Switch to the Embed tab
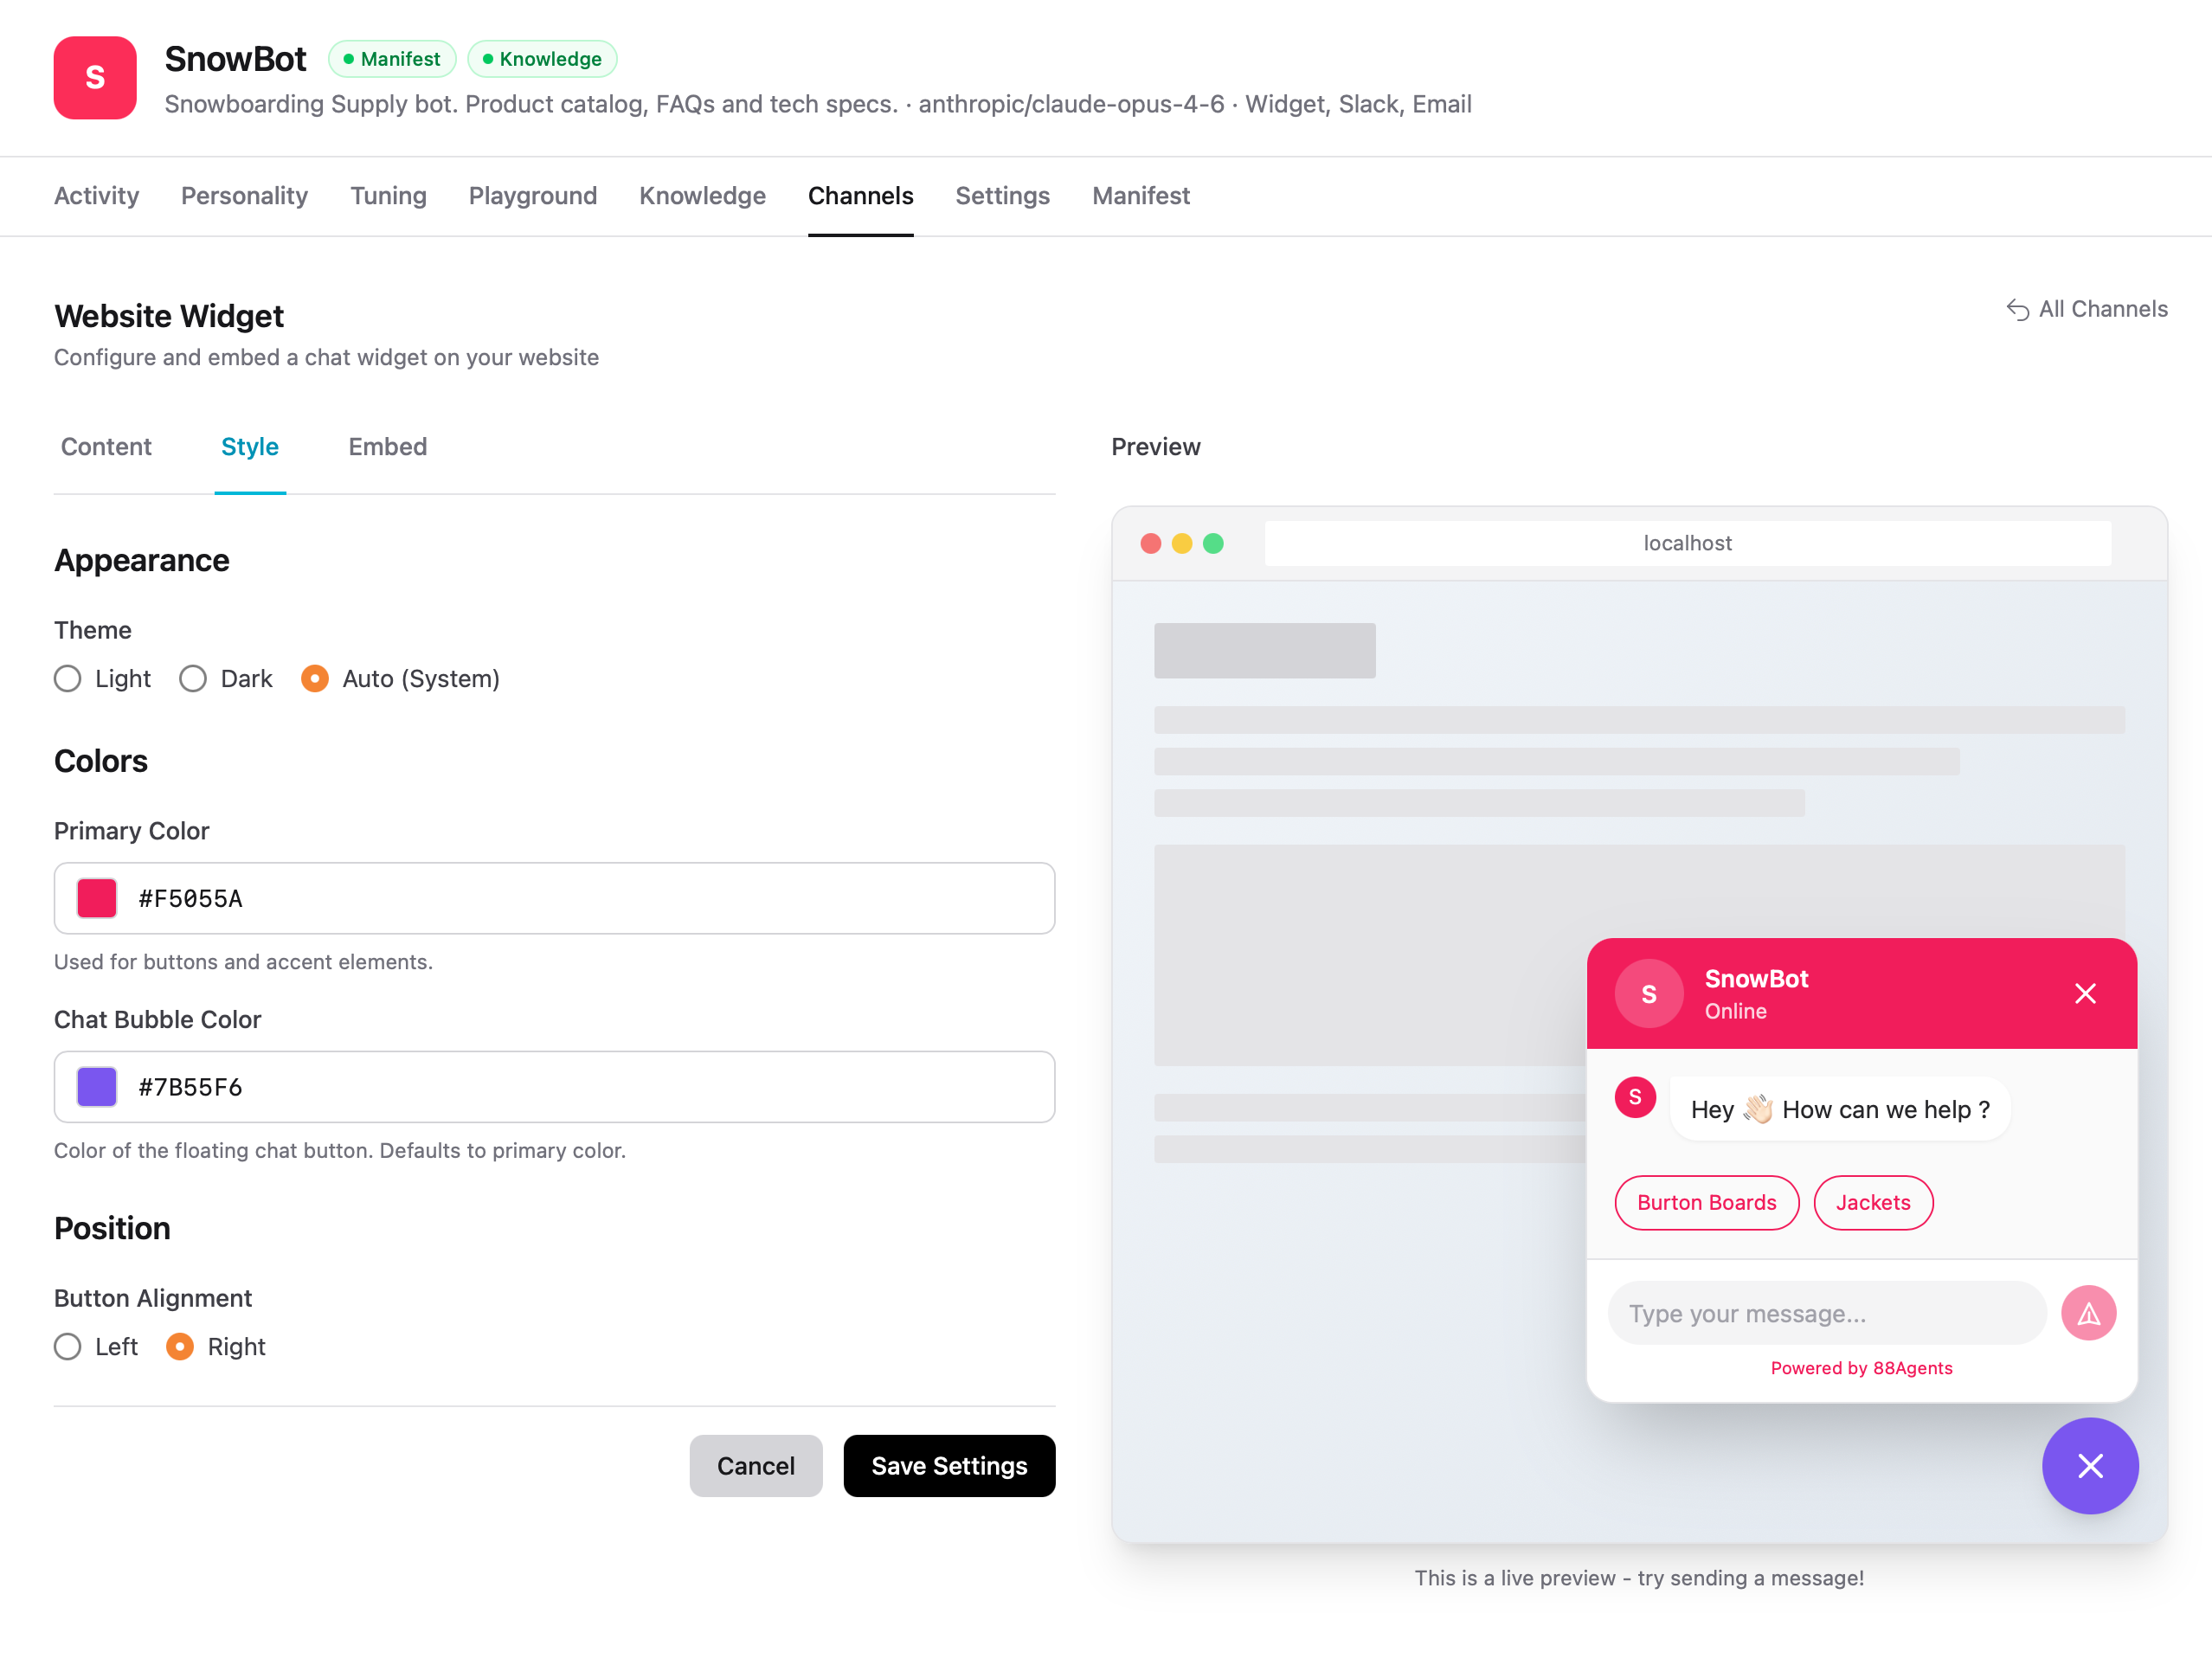Screen dimensions: 2212x1665 click(x=387, y=447)
